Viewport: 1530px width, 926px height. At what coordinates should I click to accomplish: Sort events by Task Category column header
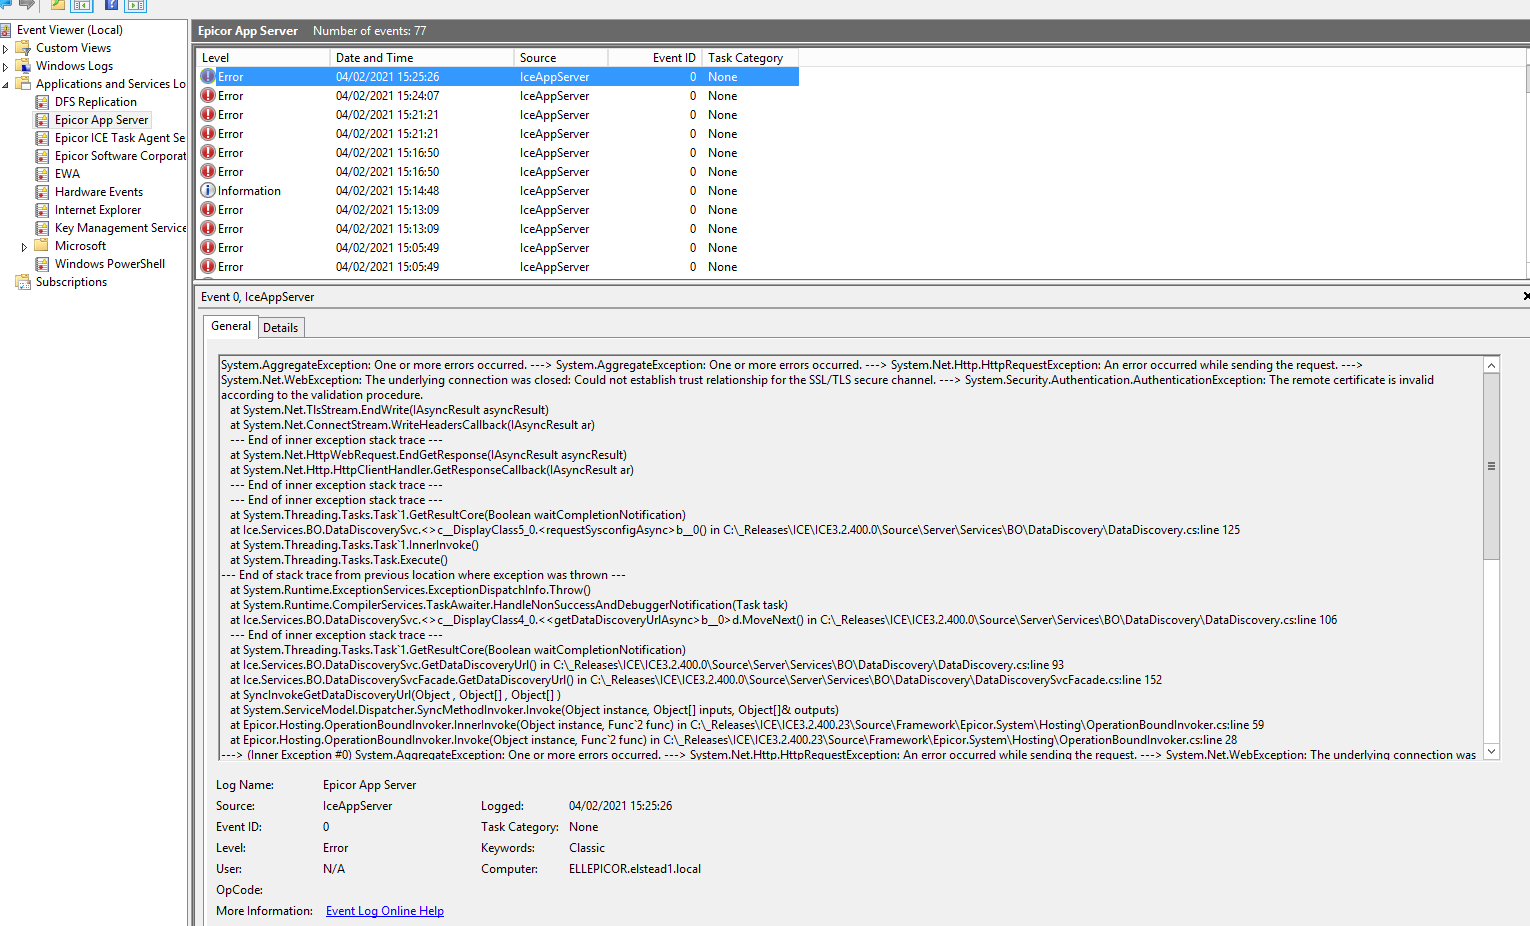point(750,58)
